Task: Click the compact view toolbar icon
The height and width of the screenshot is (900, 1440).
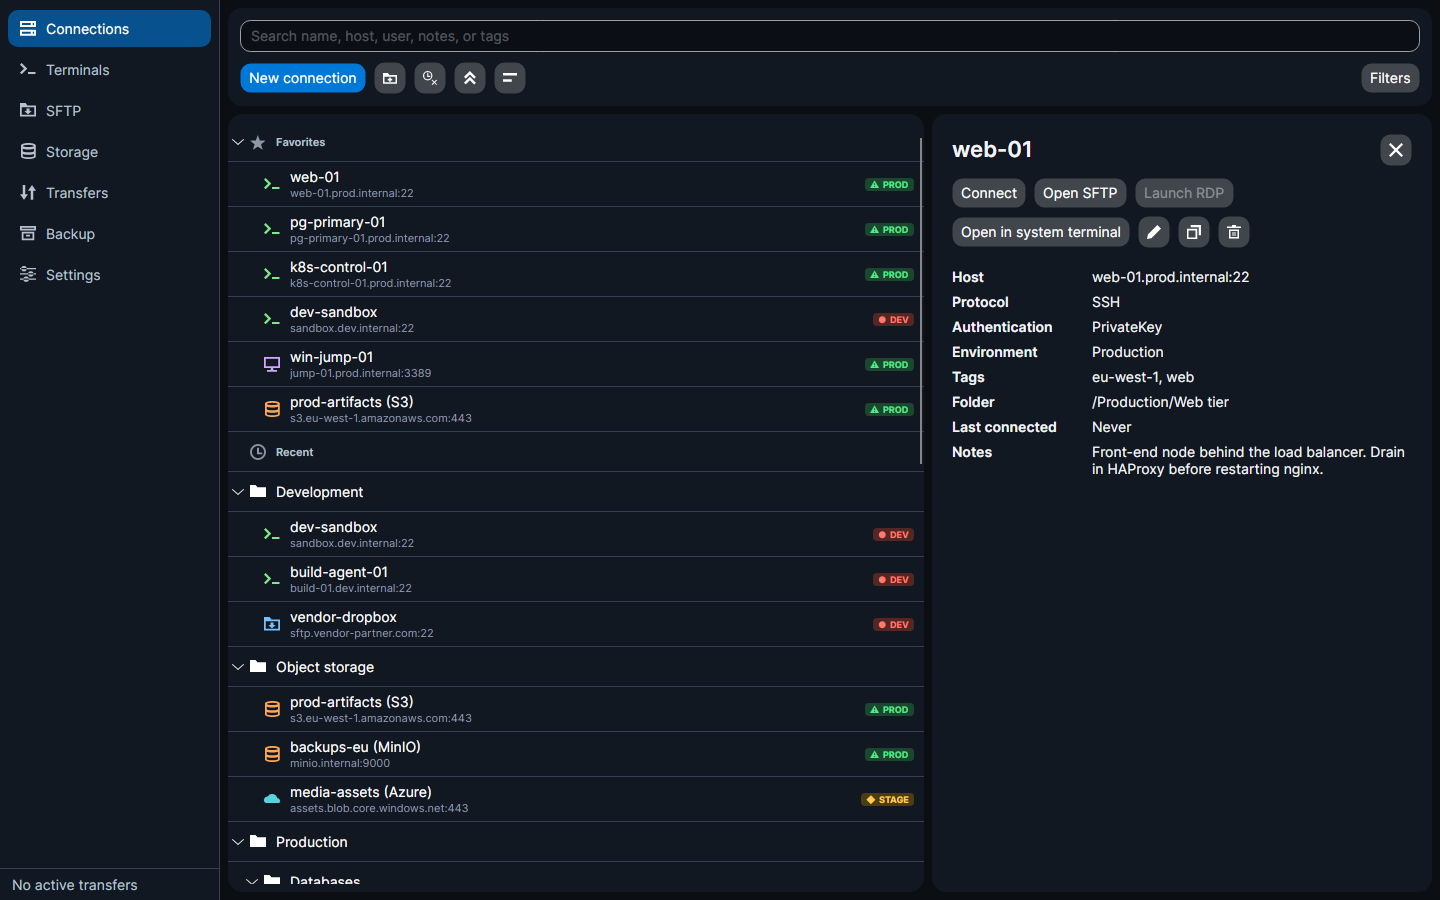Action: click(x=510, y=78)
